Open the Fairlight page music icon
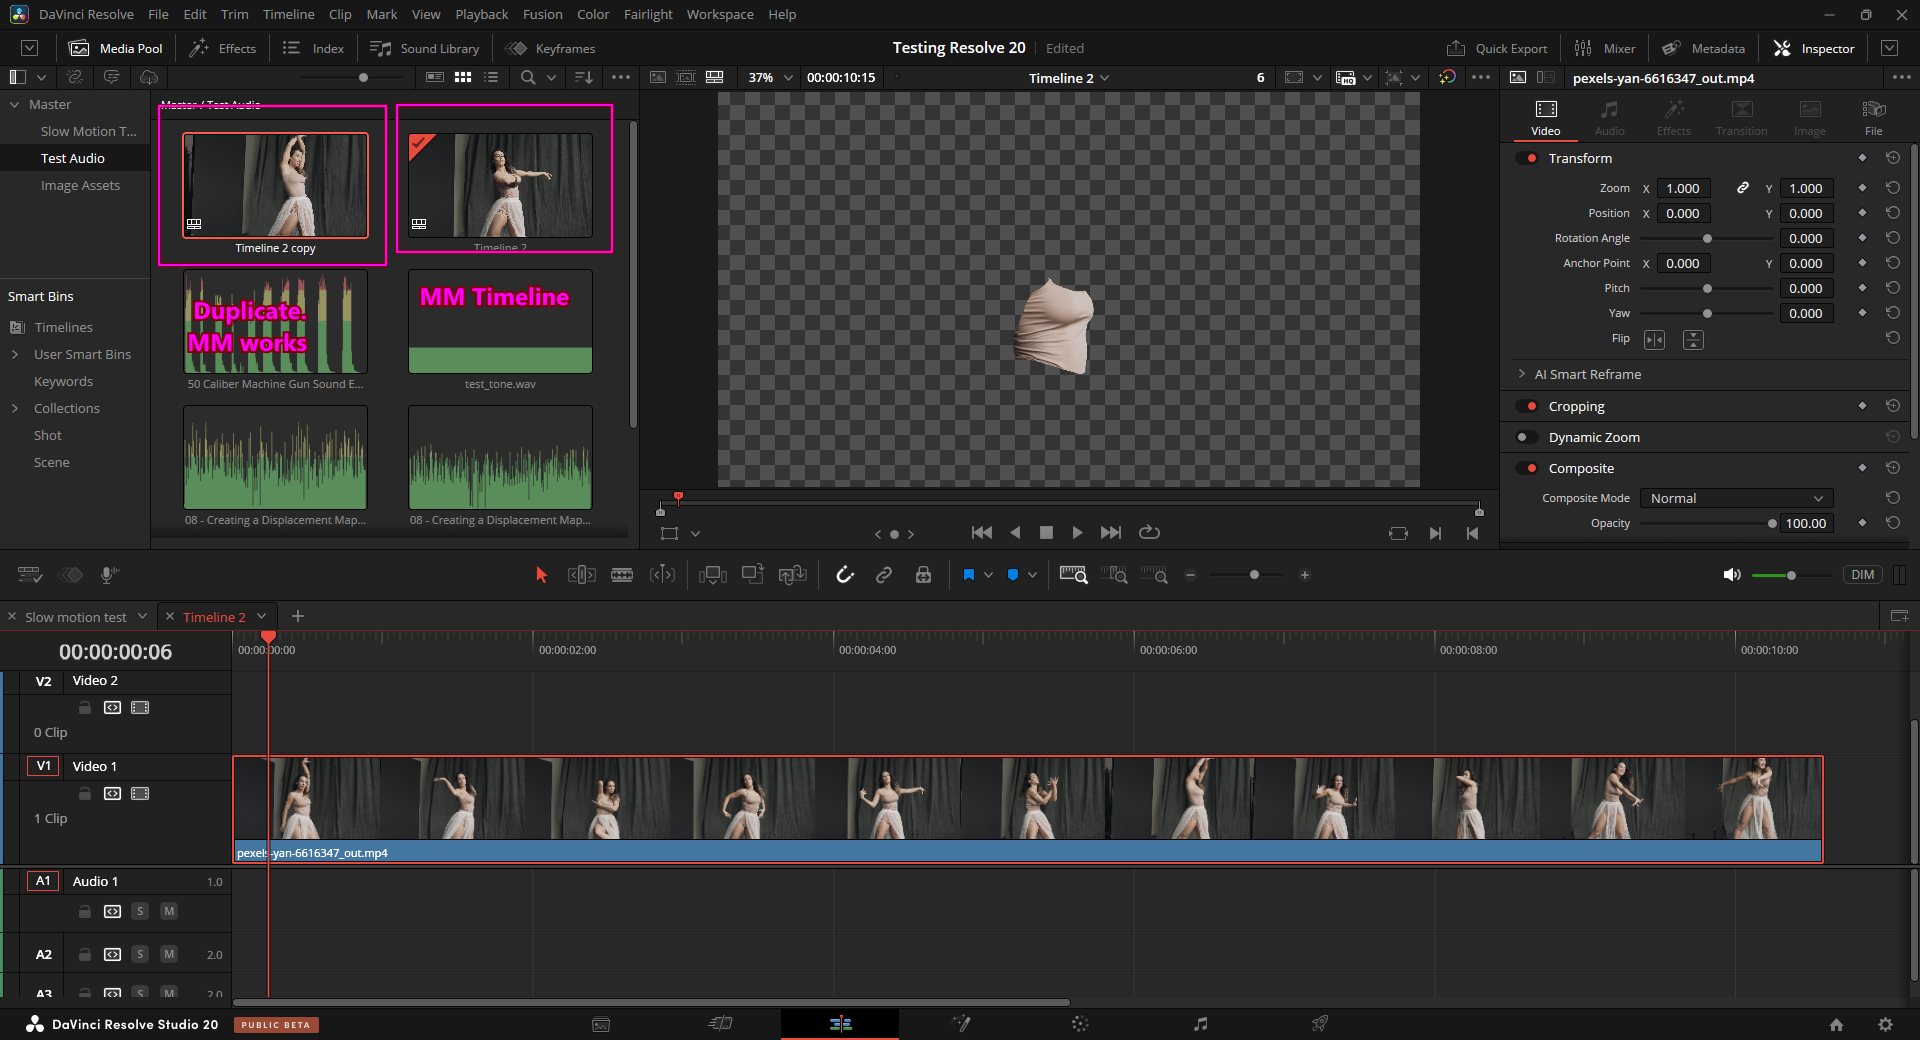Image resolution: width=1920 pixels, height=1040 pixels. pyautogui.click(x=1200, y=1024)
